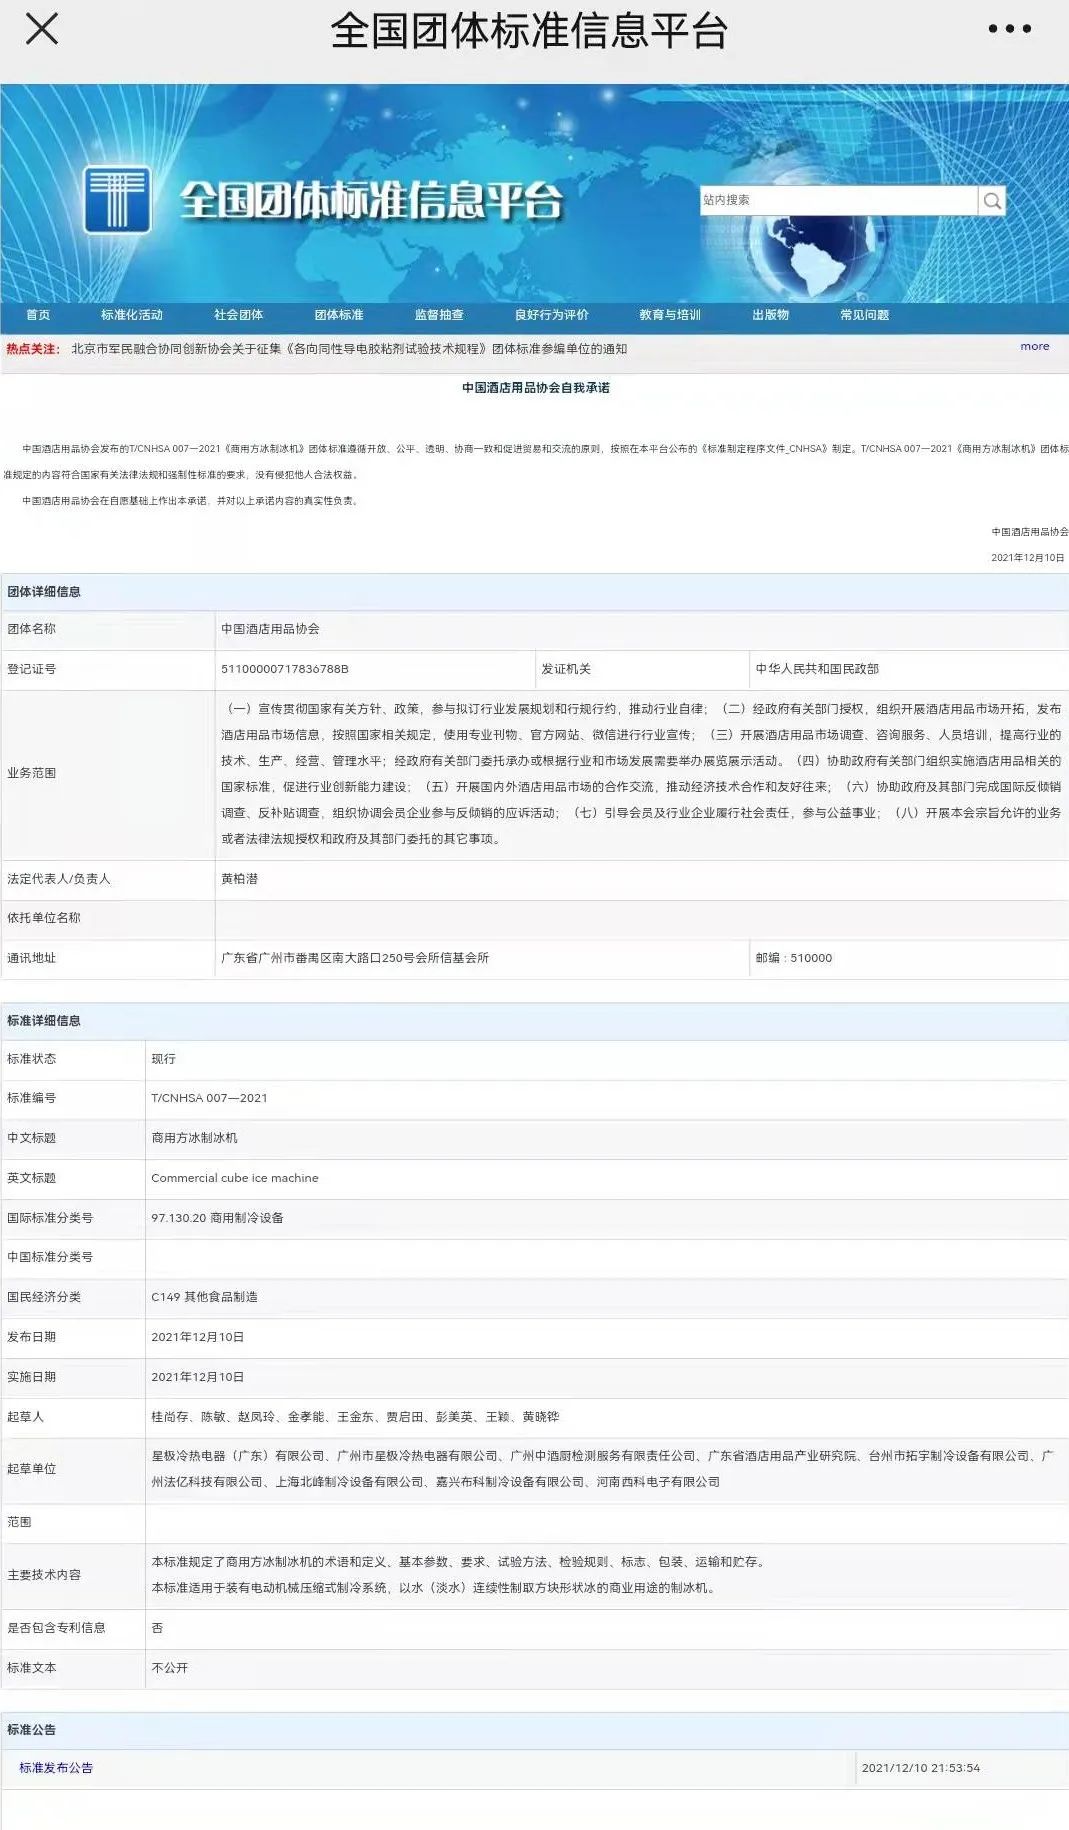Click the 全国团体标准信息平台 banner title
The image size is (1069, 1830).
pos(371,200)
